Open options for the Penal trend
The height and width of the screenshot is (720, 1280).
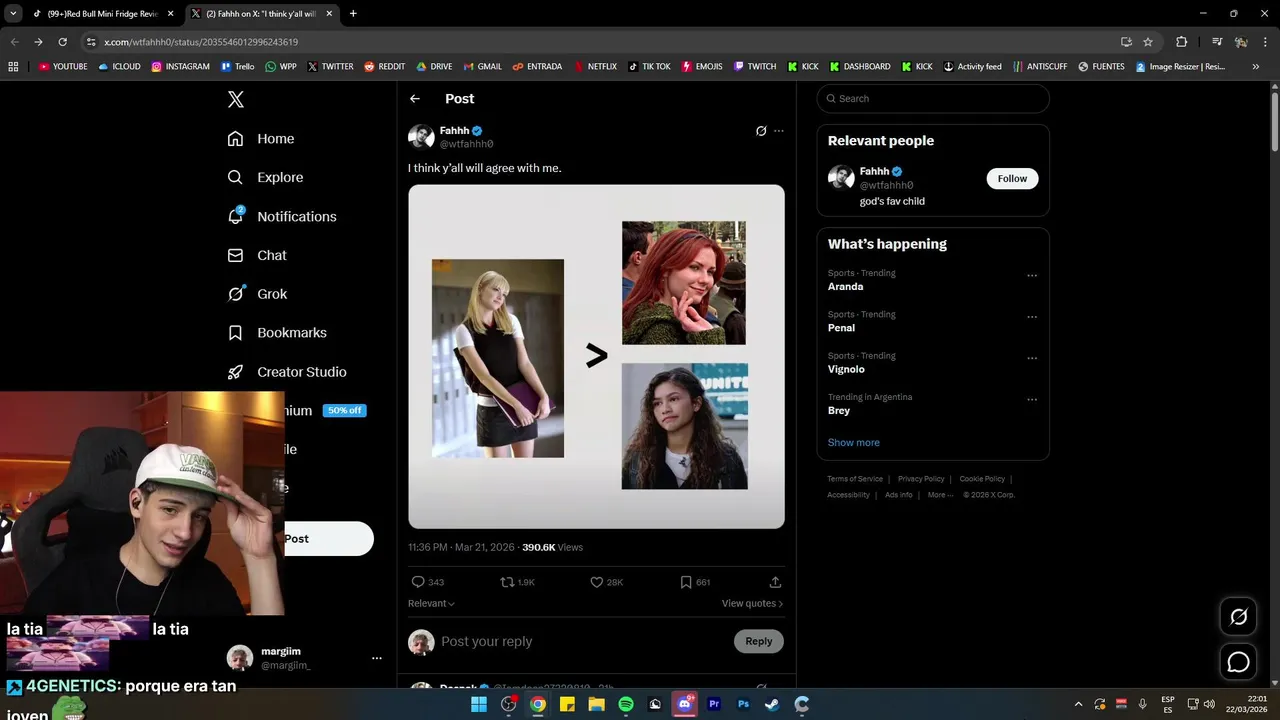pyautogui.click(x=1032, y=317)
